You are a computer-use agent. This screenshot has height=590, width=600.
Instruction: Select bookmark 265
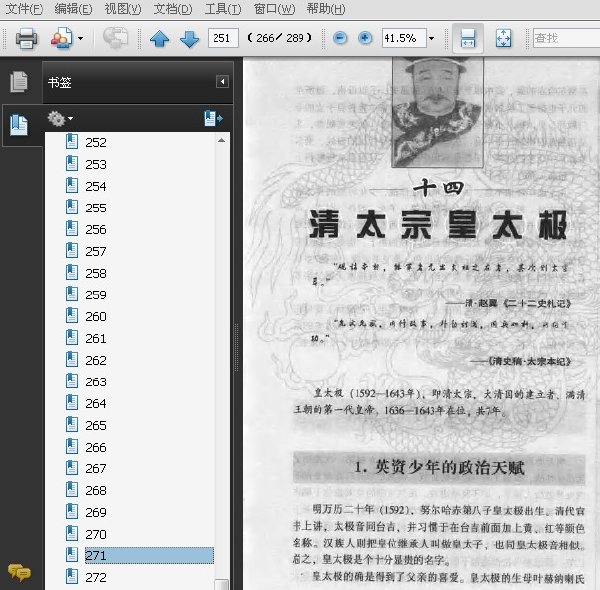pos(96,425)
